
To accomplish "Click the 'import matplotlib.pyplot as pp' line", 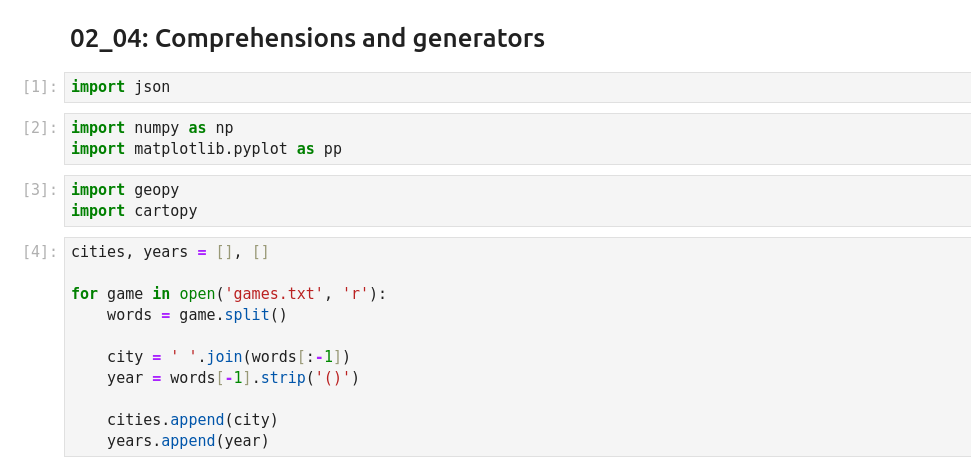I will [x=206, y=149].
